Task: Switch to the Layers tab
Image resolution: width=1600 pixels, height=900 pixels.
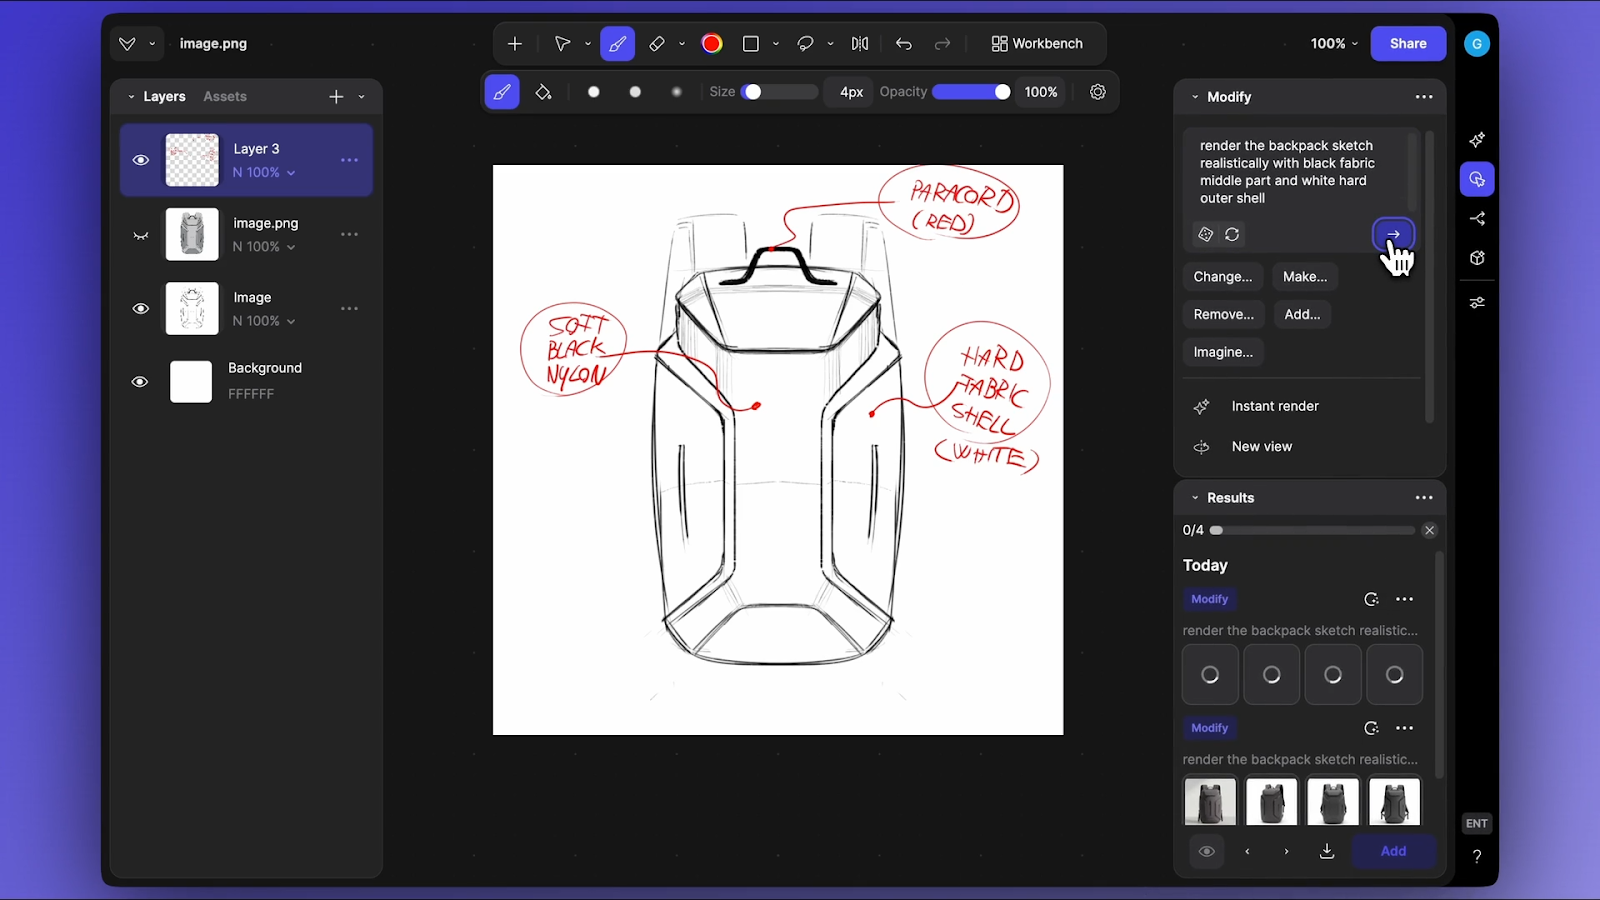Action: [164, 97]
